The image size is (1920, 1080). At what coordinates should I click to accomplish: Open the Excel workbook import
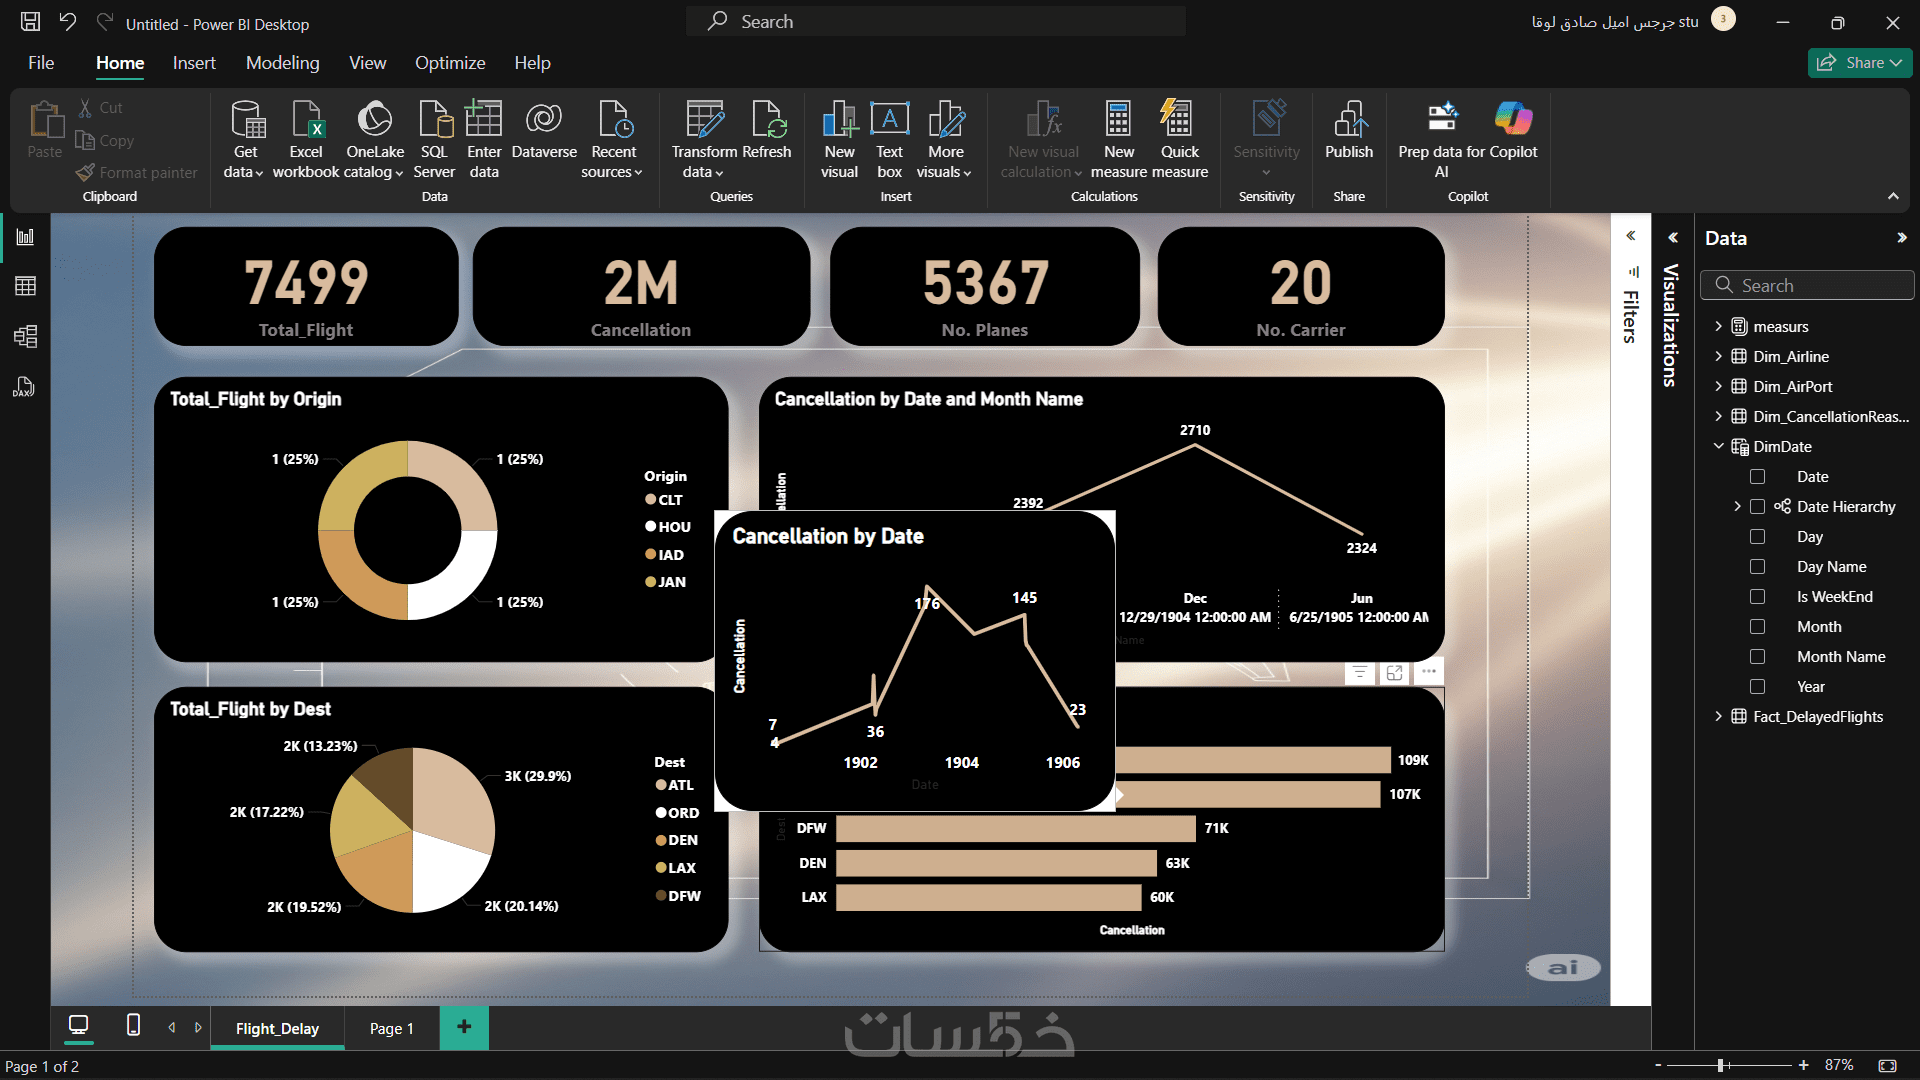[x=306, y=120]
